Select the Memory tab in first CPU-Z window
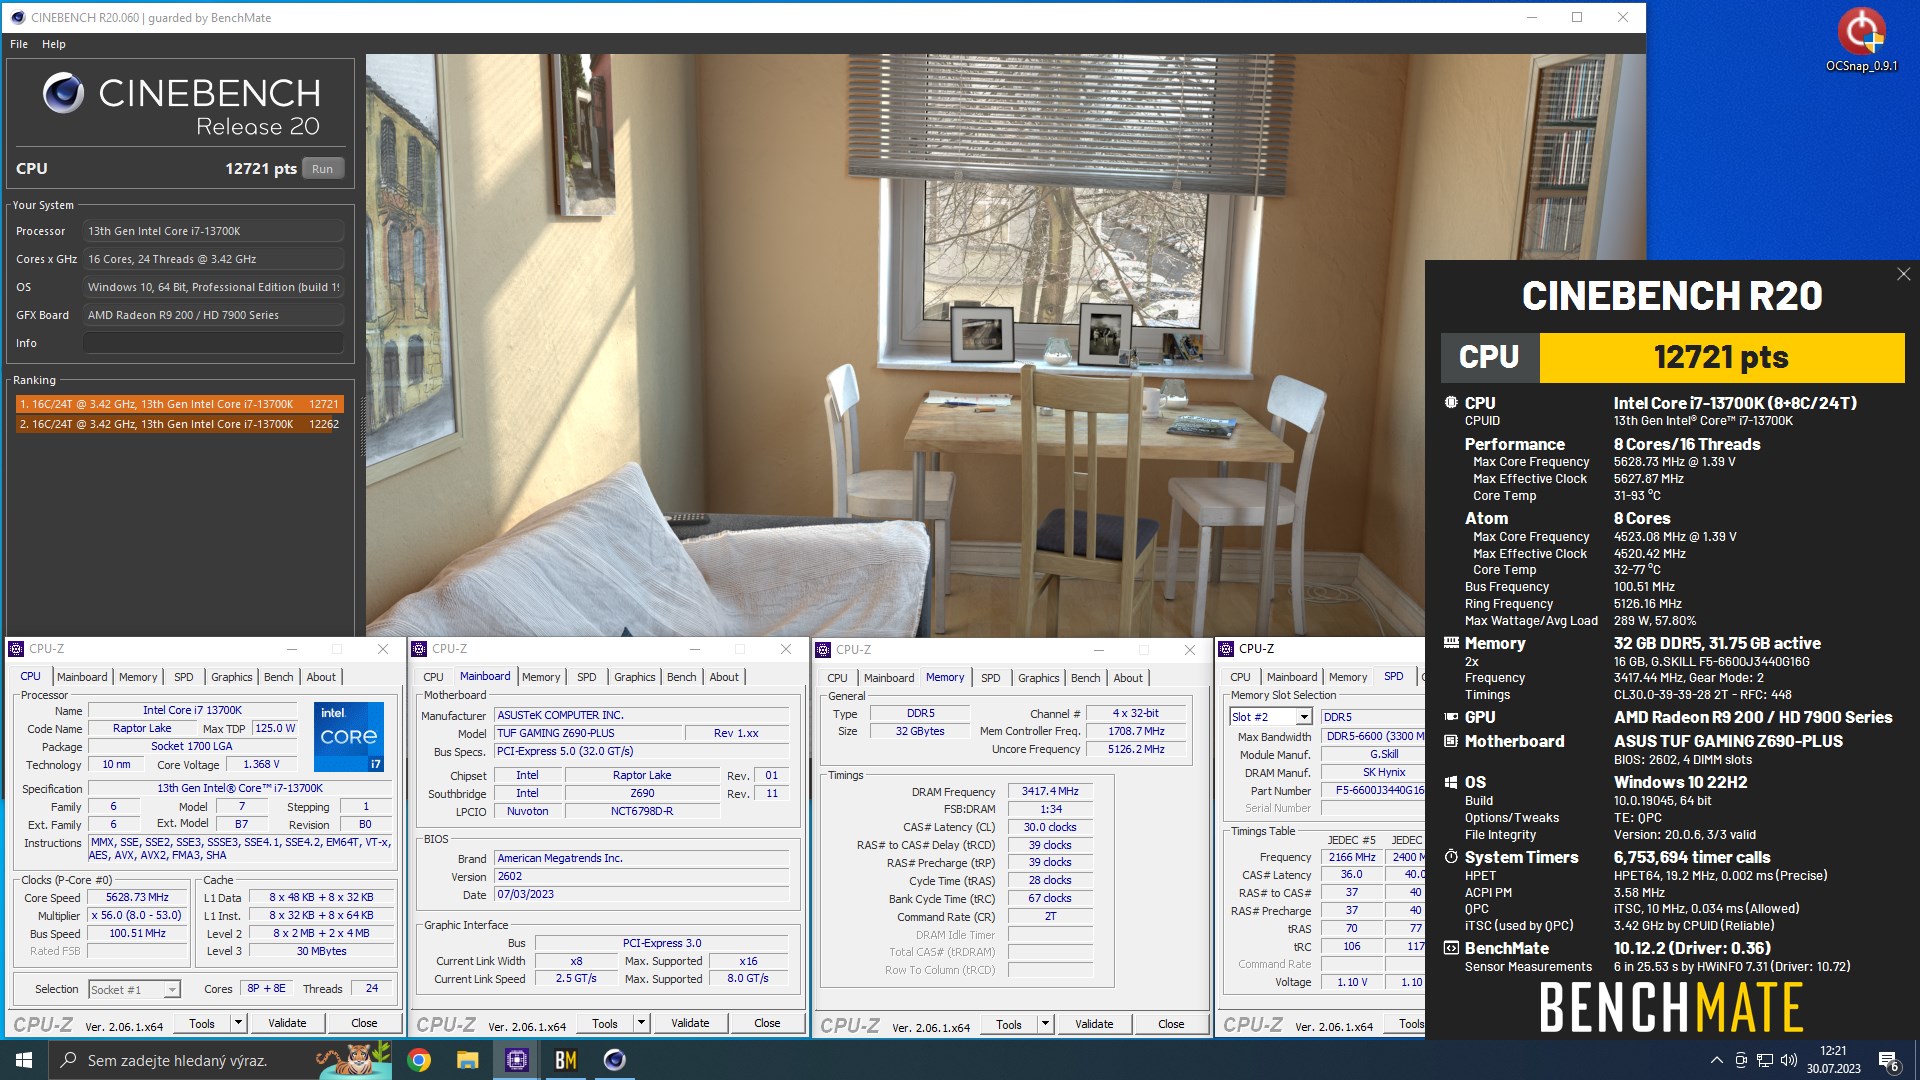Viewport: 1920px width, 1080px height. pos(138,677)
